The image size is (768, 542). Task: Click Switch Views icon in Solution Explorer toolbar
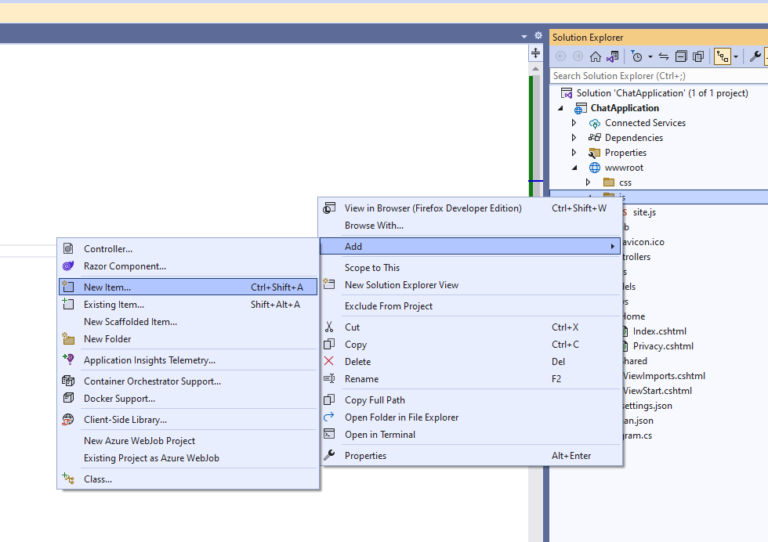pos(612,57)
